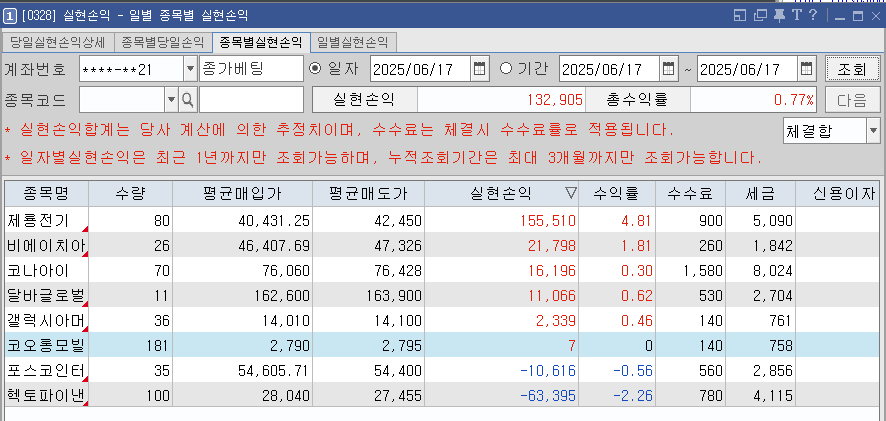886x421 pixels.
Task: Open the 체결합 dropdown
Action: 872,130
